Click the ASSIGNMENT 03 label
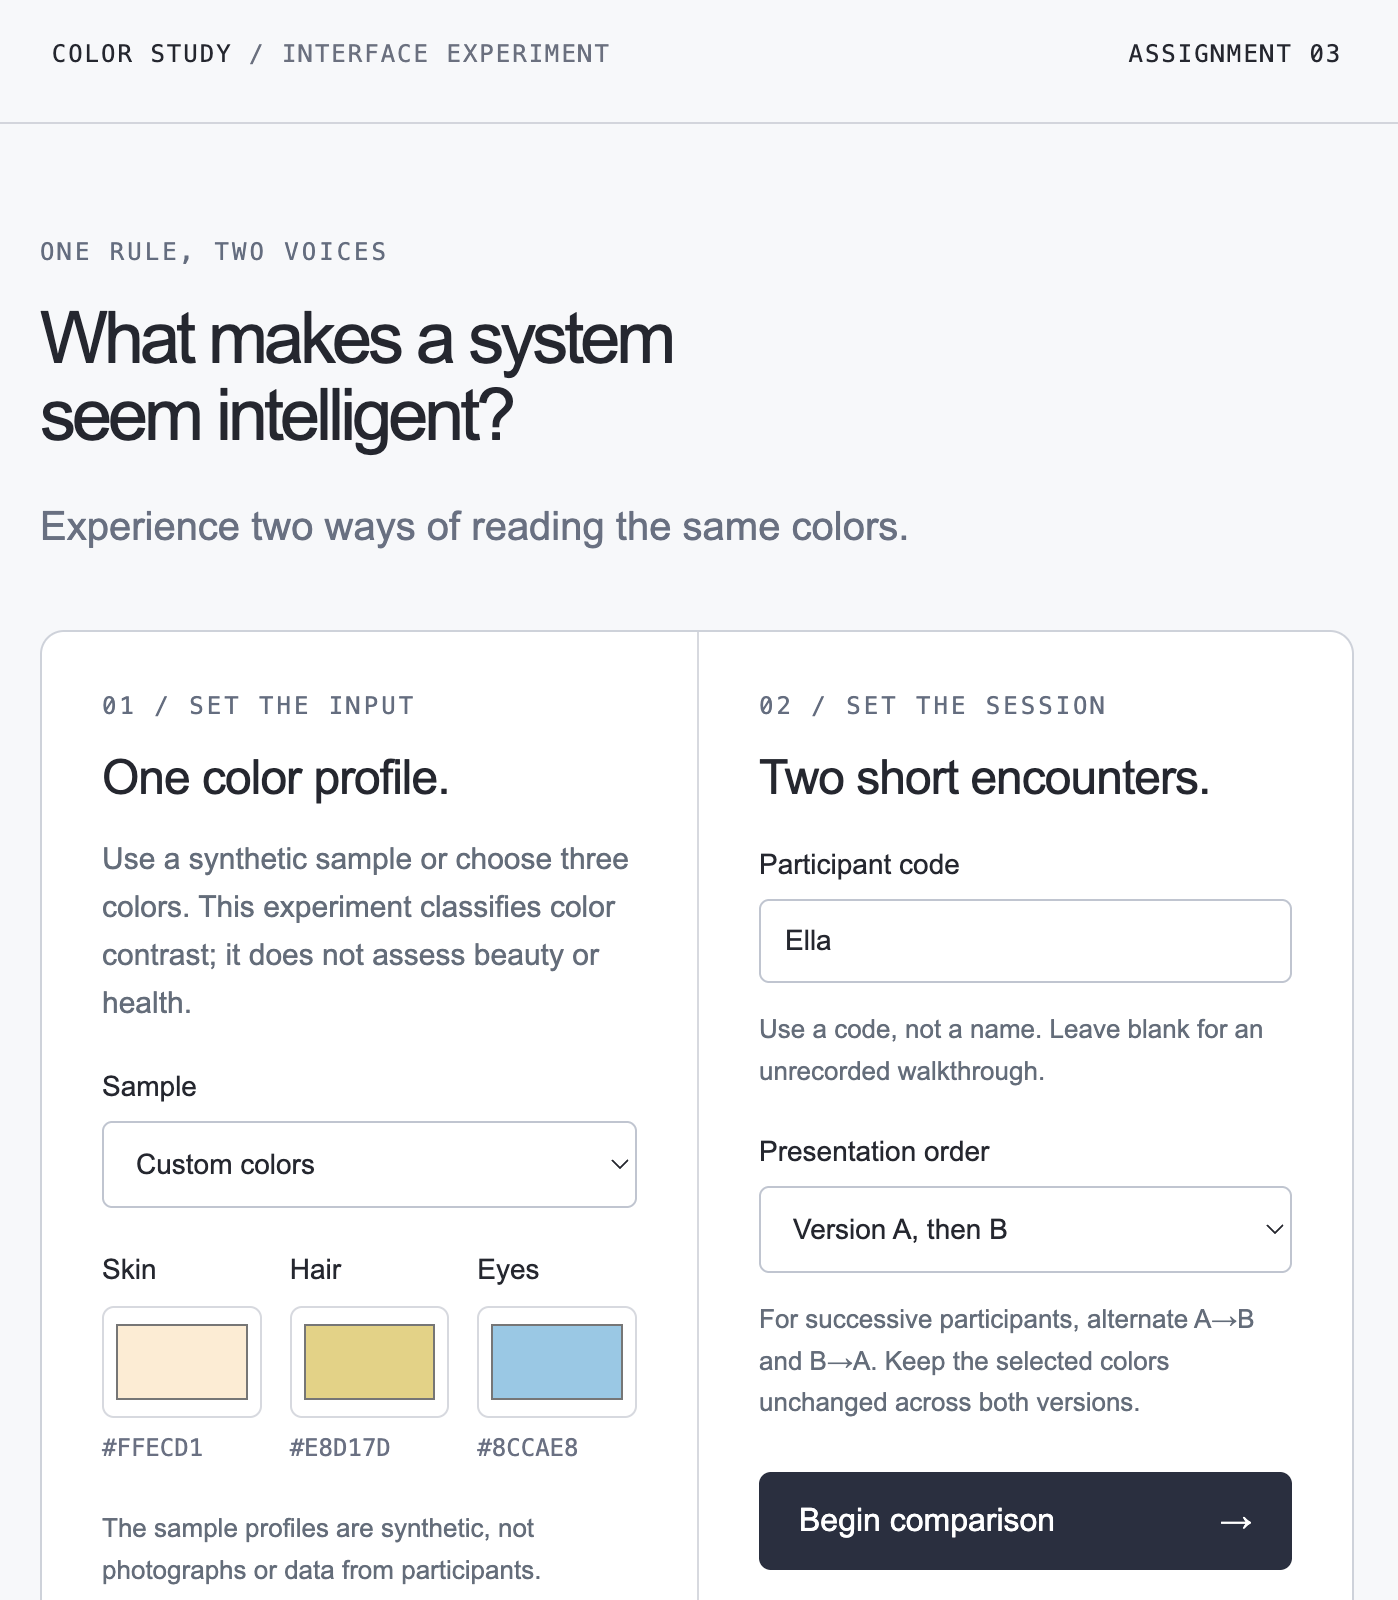 pos(1234,54)
